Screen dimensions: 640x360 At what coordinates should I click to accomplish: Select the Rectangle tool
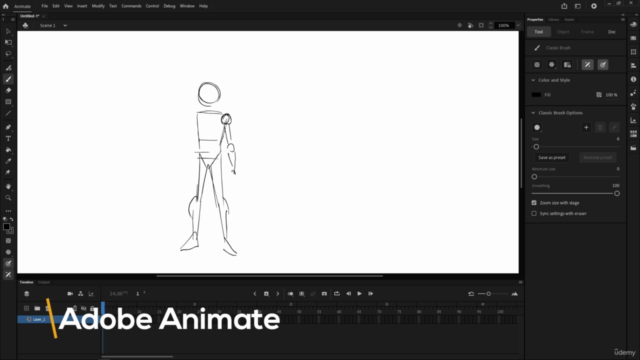[x=8, y=102]
